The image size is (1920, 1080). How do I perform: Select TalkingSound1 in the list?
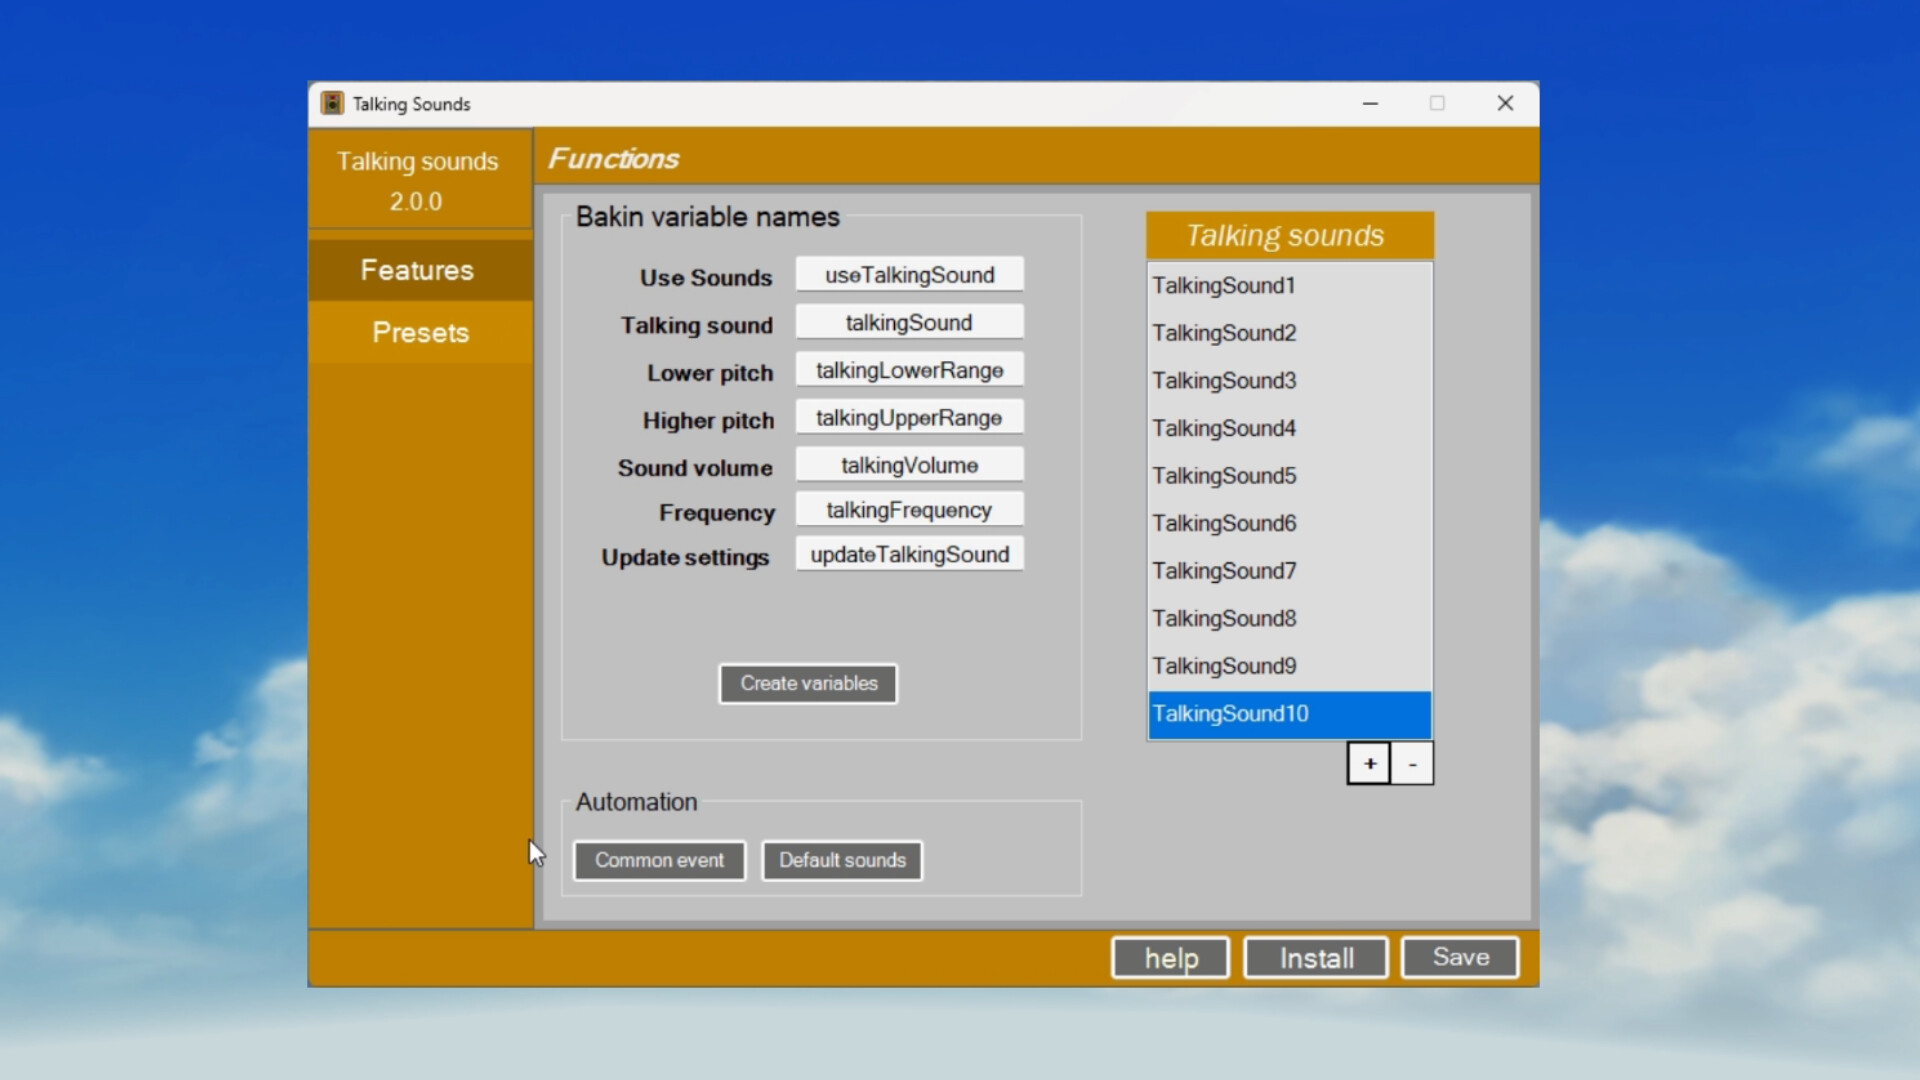click(1223, 285)
